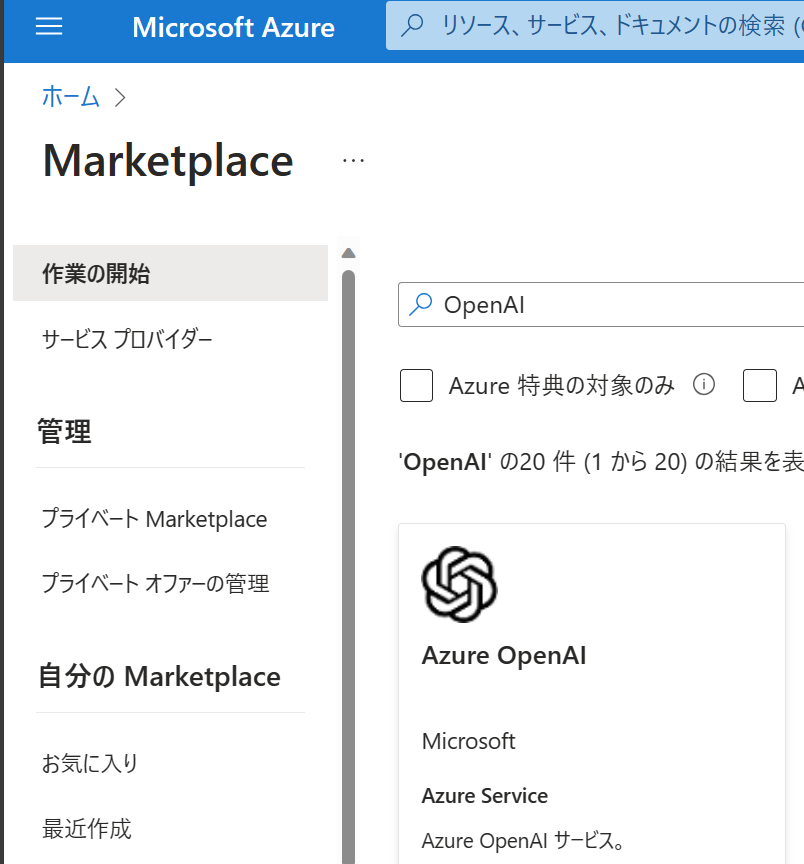
Task: Click the 'OpenAI' の20 件 results count text
Action: point(601,462)
